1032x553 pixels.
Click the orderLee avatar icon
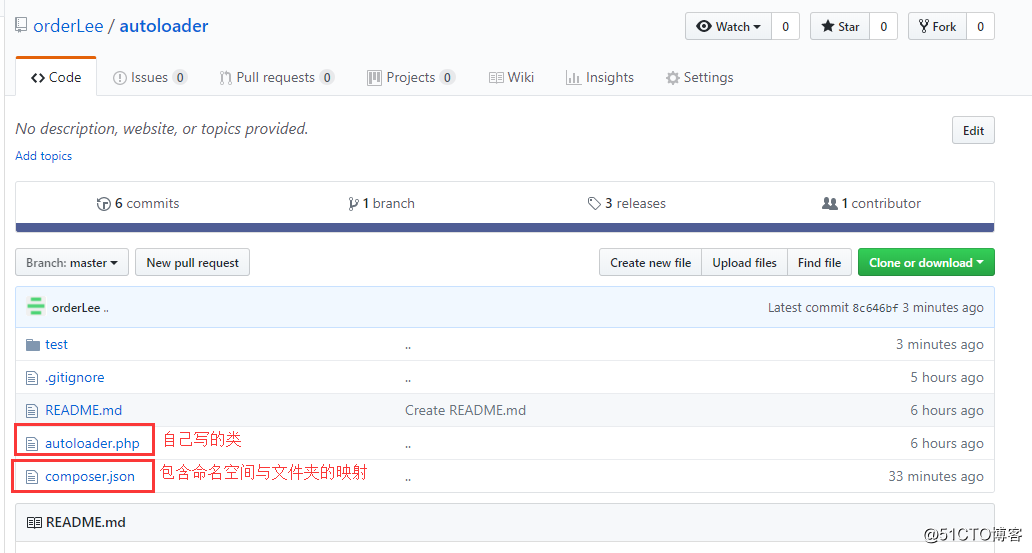[x=36, y=307]
